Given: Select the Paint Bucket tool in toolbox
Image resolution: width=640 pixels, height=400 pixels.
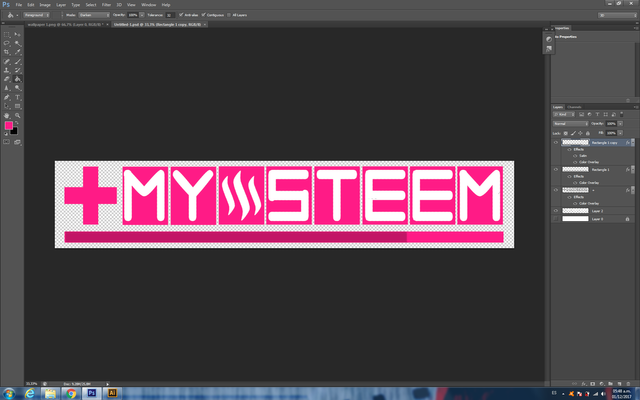Looking at the screenshot, I should [18, 79].
